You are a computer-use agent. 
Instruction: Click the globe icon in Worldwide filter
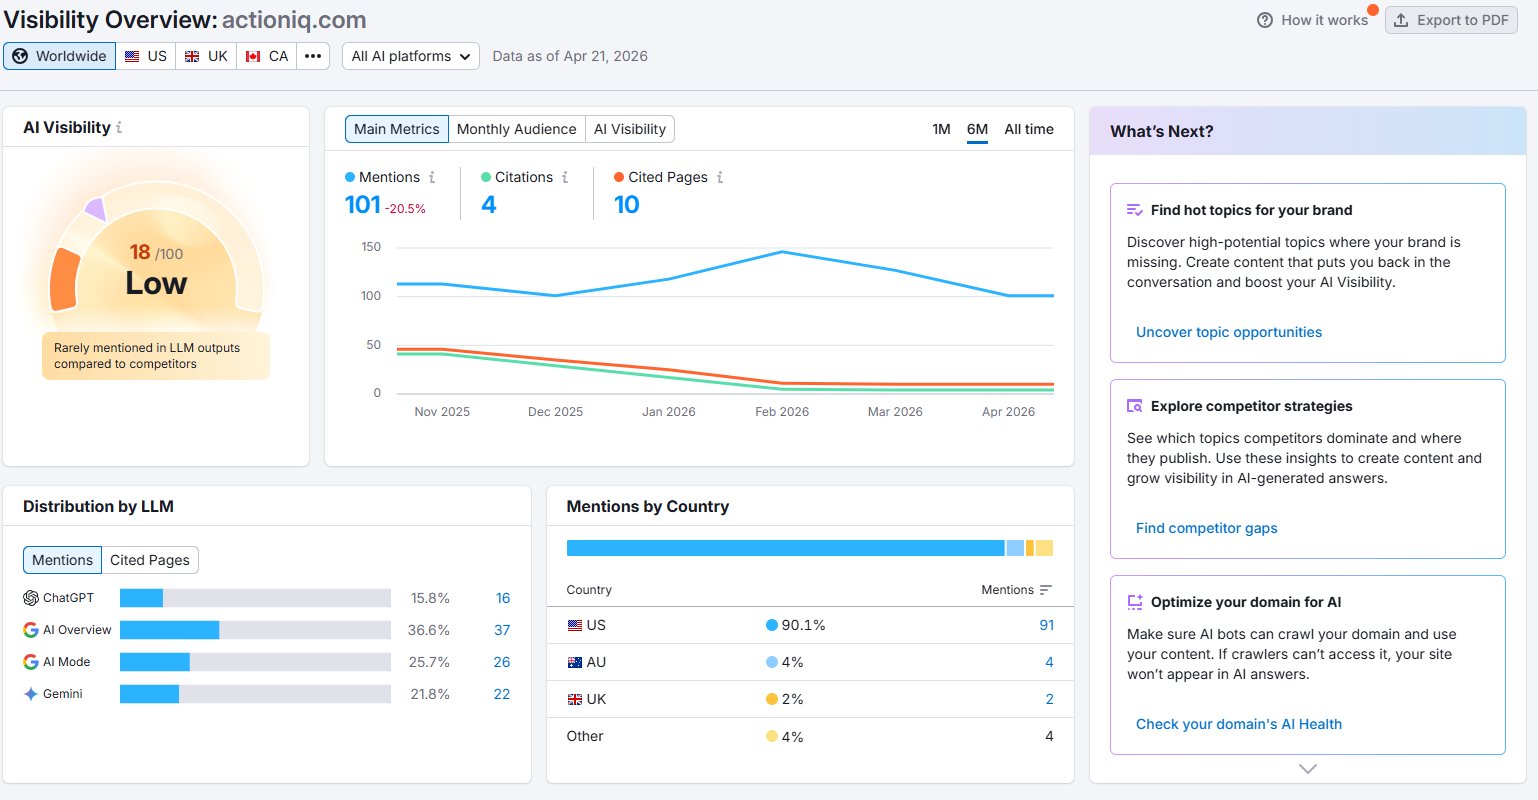pyautogui.click(x=20, y=56)
